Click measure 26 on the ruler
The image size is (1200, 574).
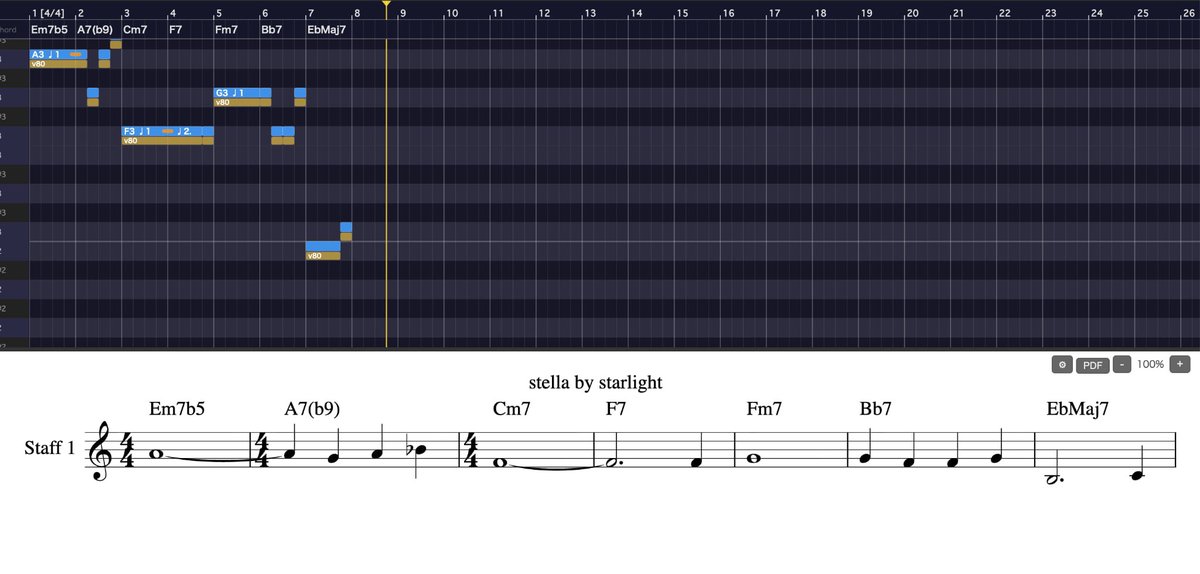pyautogui.click(x=1188, y=13)
